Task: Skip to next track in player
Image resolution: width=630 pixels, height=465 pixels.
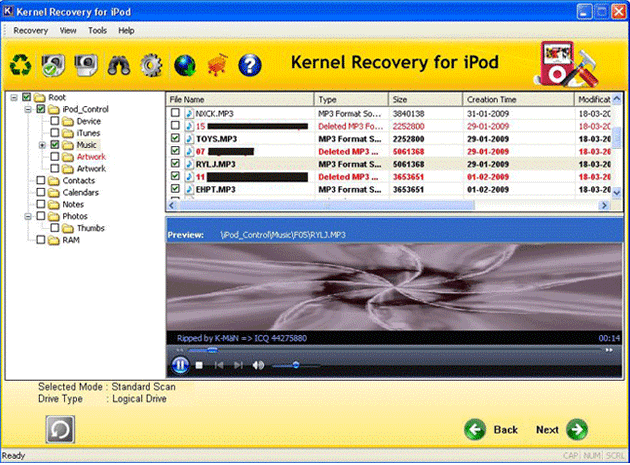Action: [x=238, y=365]
